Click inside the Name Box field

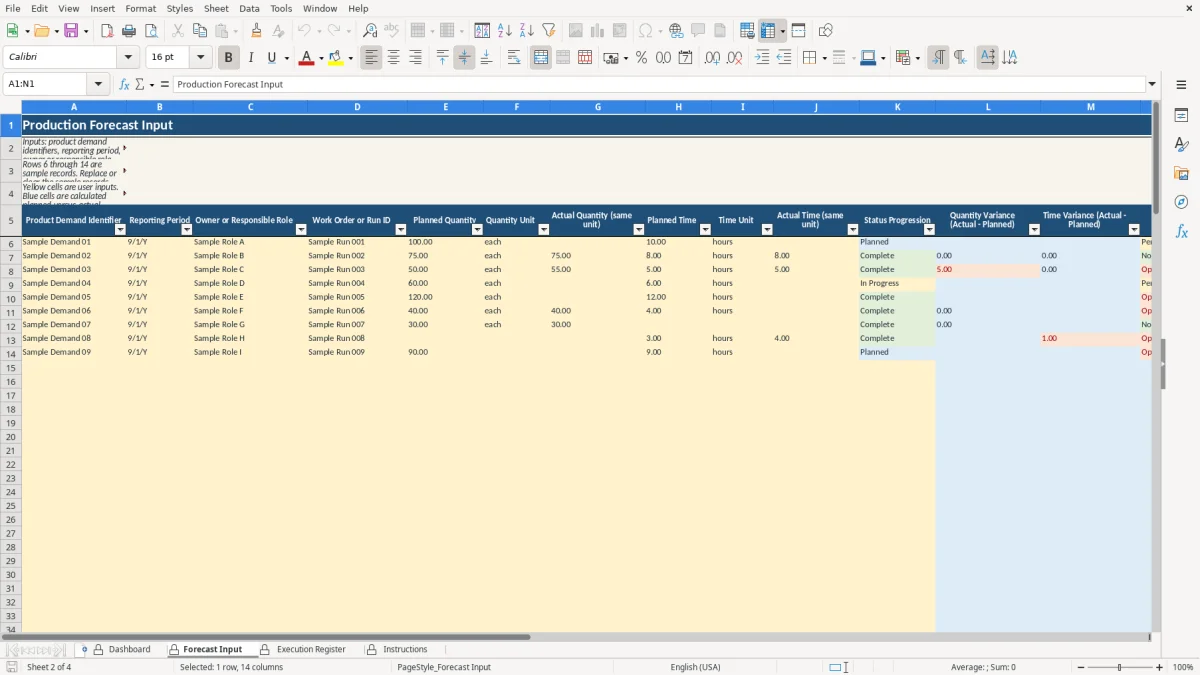[x=46, y=84]
